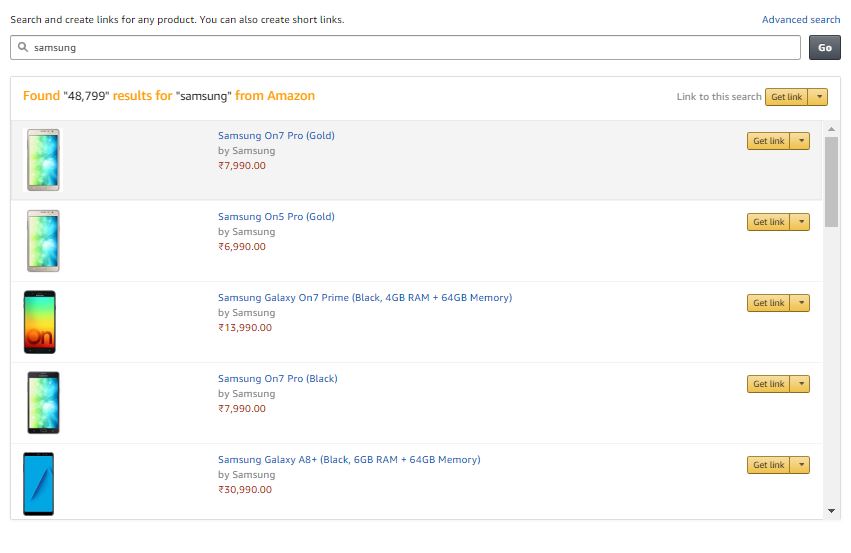
Task: Open Samsung Galaxy A8+ product title link
Action: (349, 460)
